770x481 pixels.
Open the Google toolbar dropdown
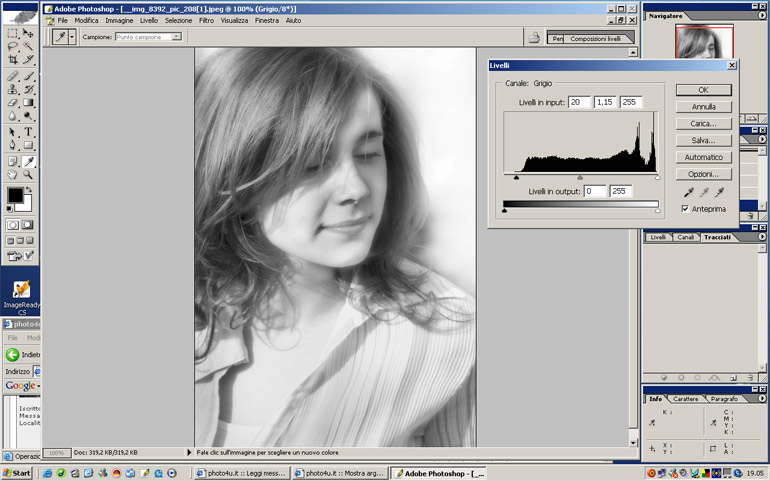pos(39,386)
